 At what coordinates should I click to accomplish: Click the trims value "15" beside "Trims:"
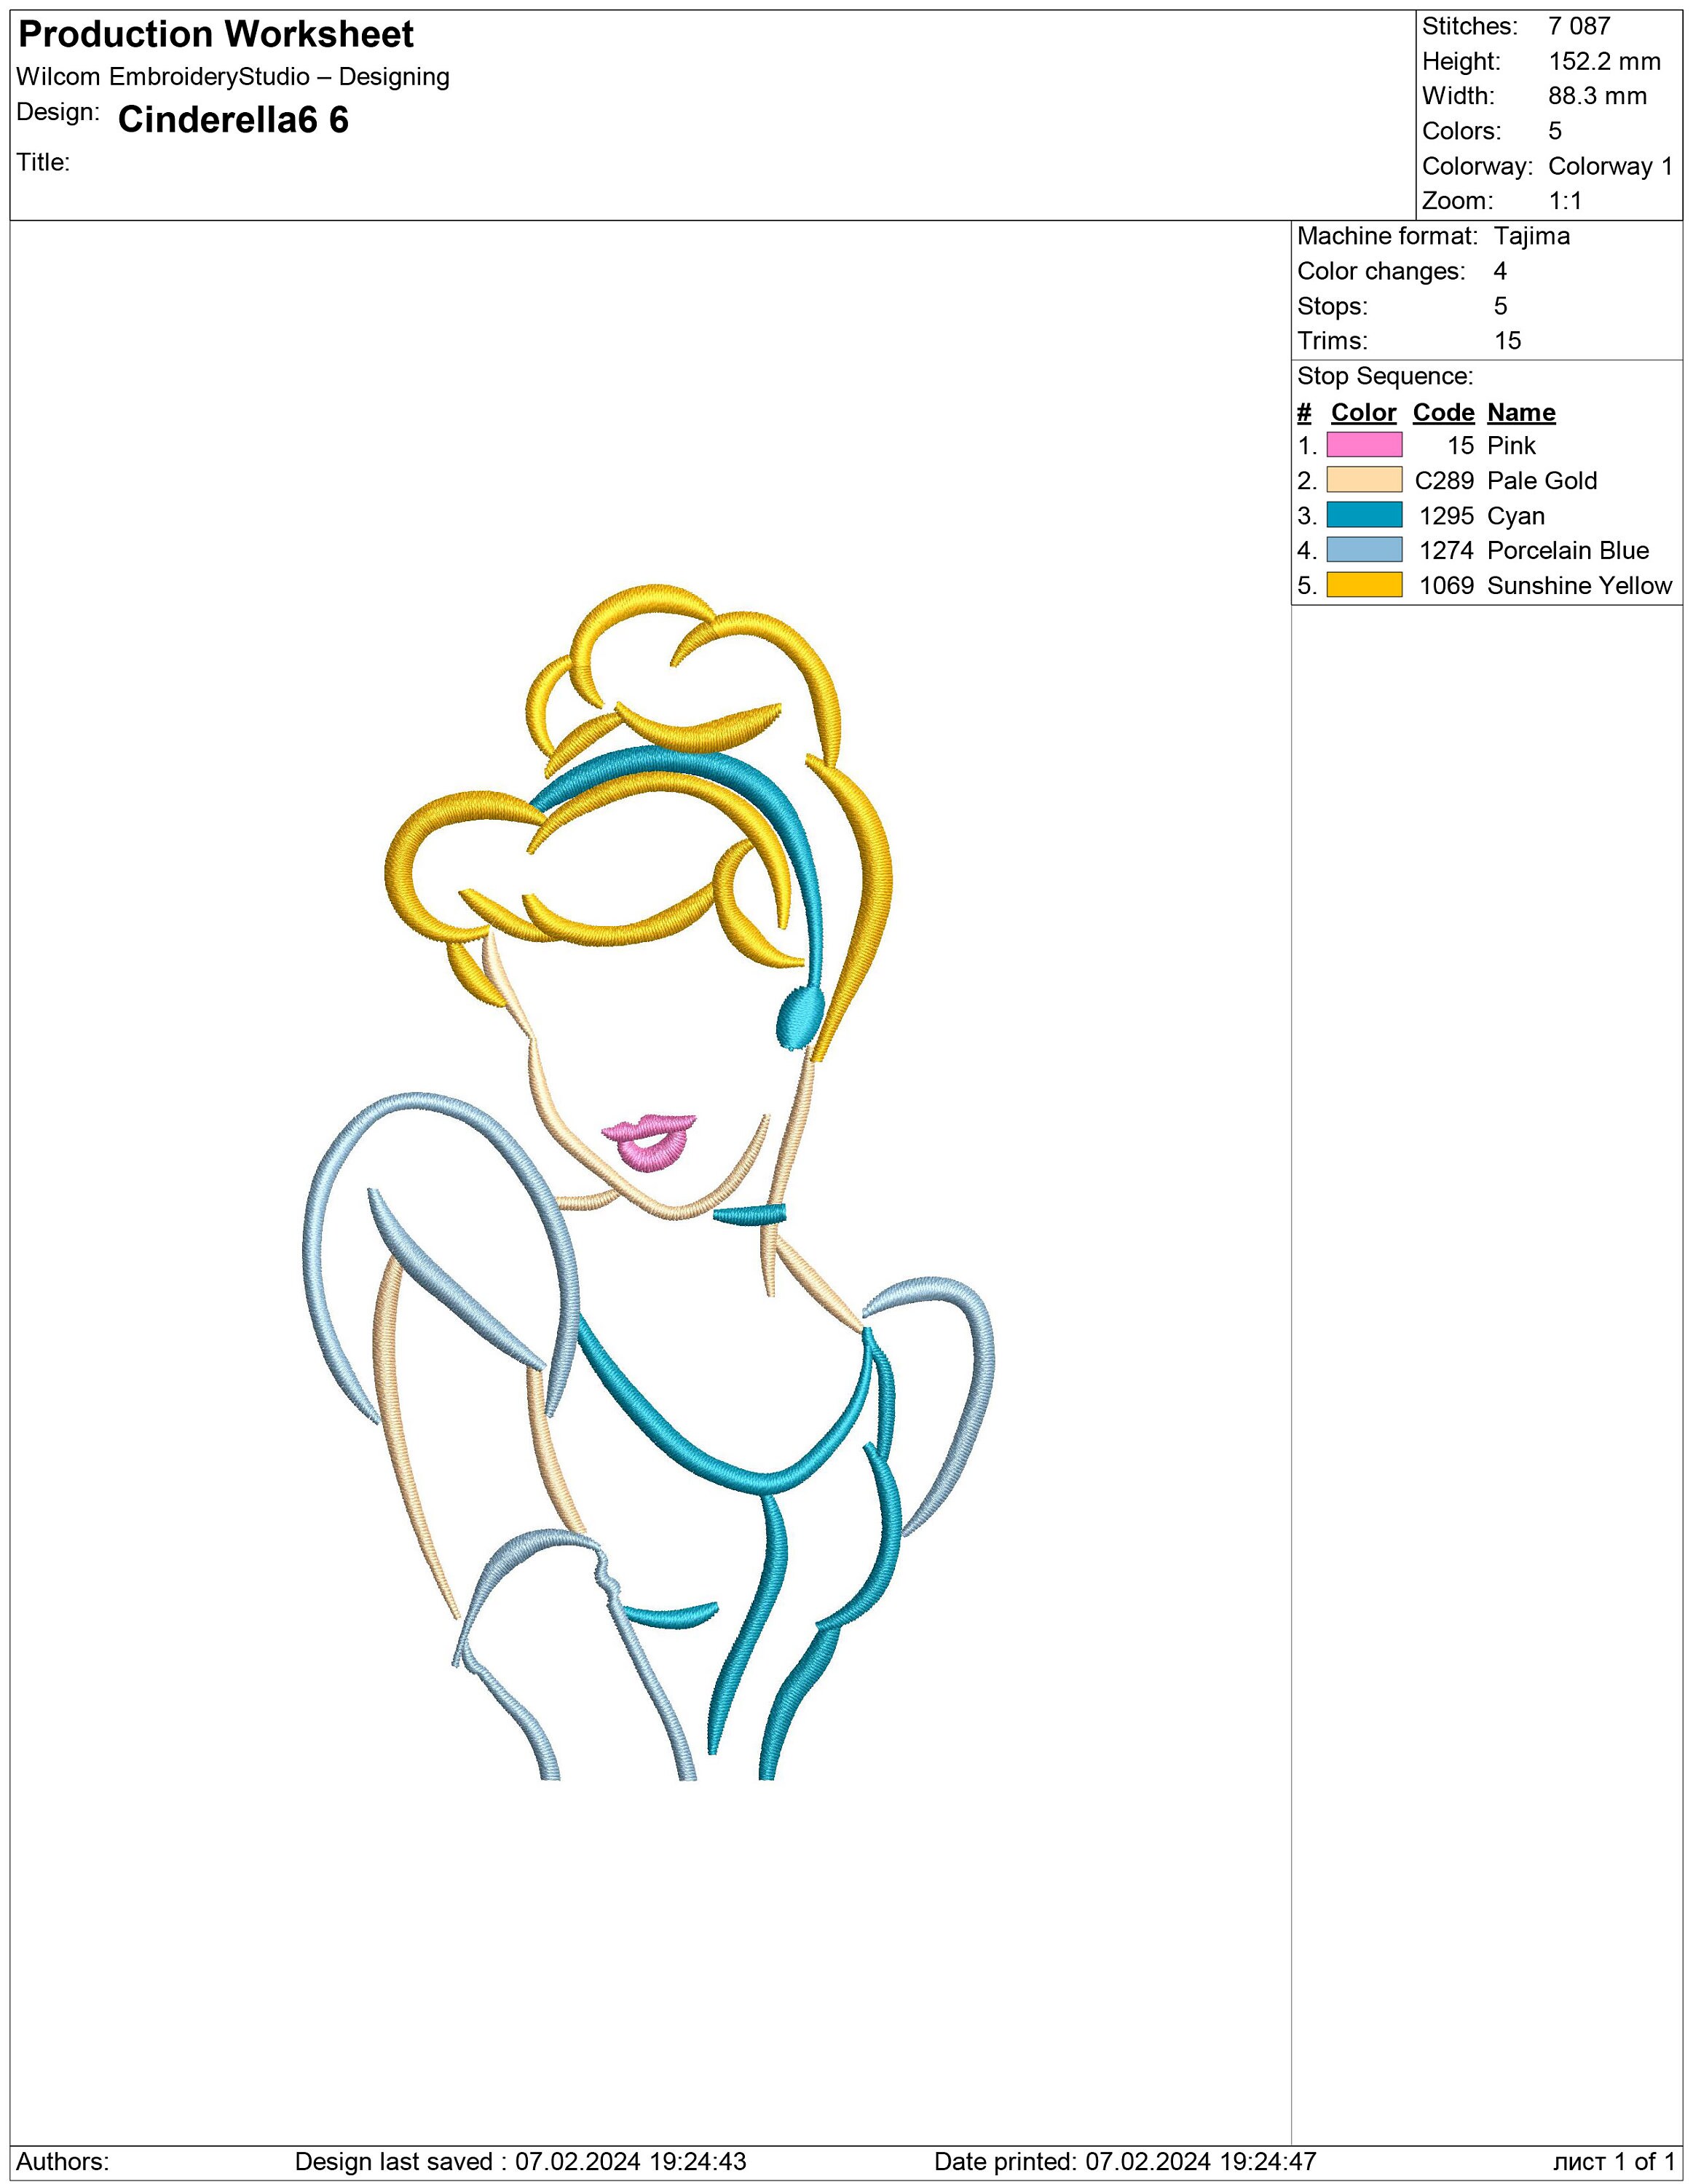(x=1508, y=341)
